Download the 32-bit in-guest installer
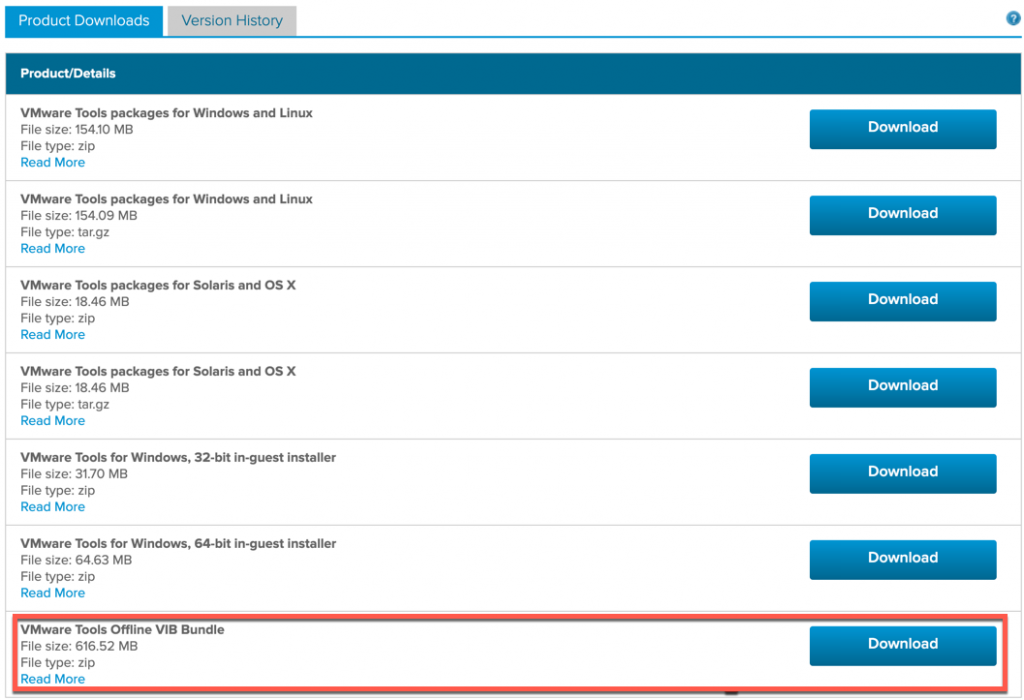Viewport: 1024px width, 700px height. pyautogui.click(x=903, y=473)
